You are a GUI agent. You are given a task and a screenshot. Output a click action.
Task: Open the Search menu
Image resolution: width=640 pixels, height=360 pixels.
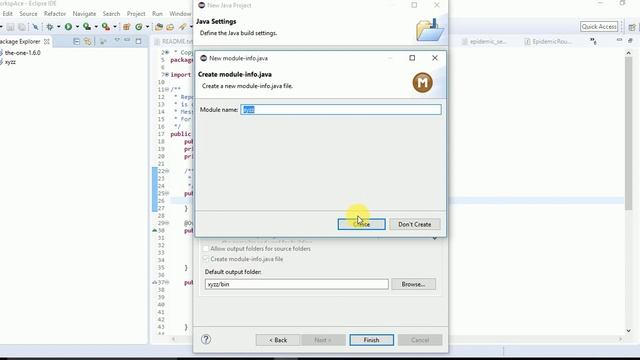tap(111, 13)
